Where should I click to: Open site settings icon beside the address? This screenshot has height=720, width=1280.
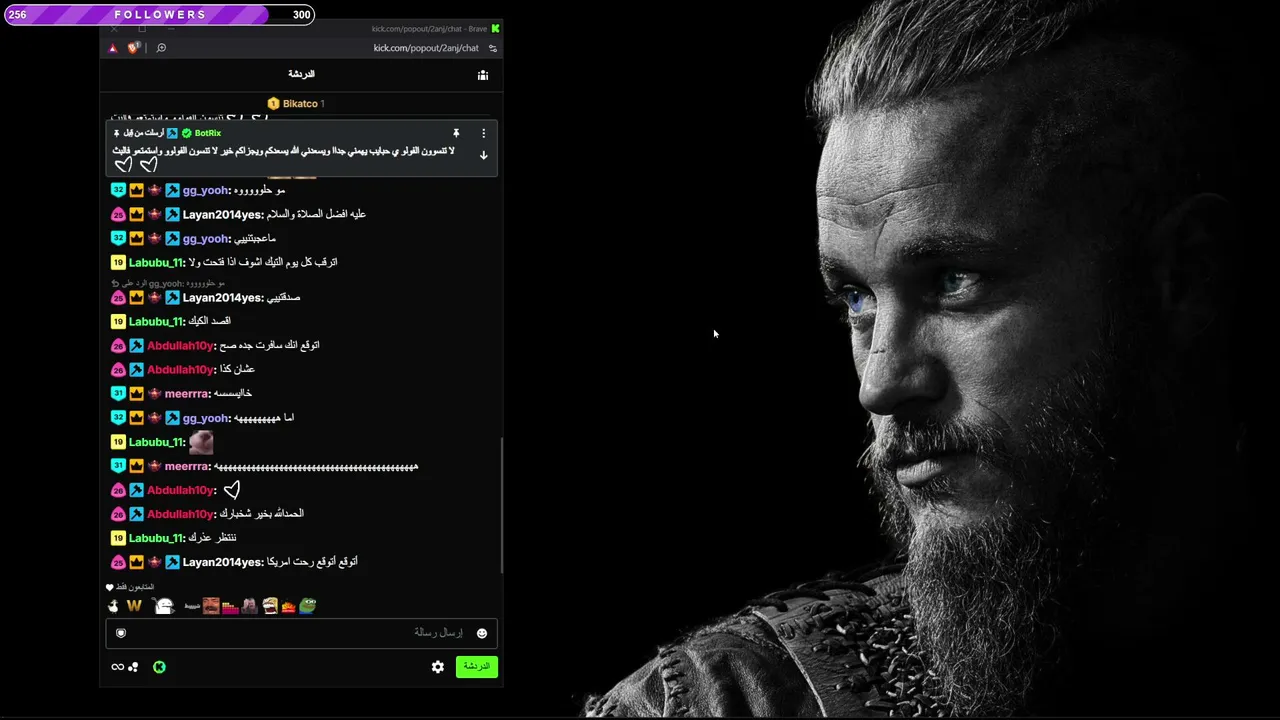pos(492,48)
